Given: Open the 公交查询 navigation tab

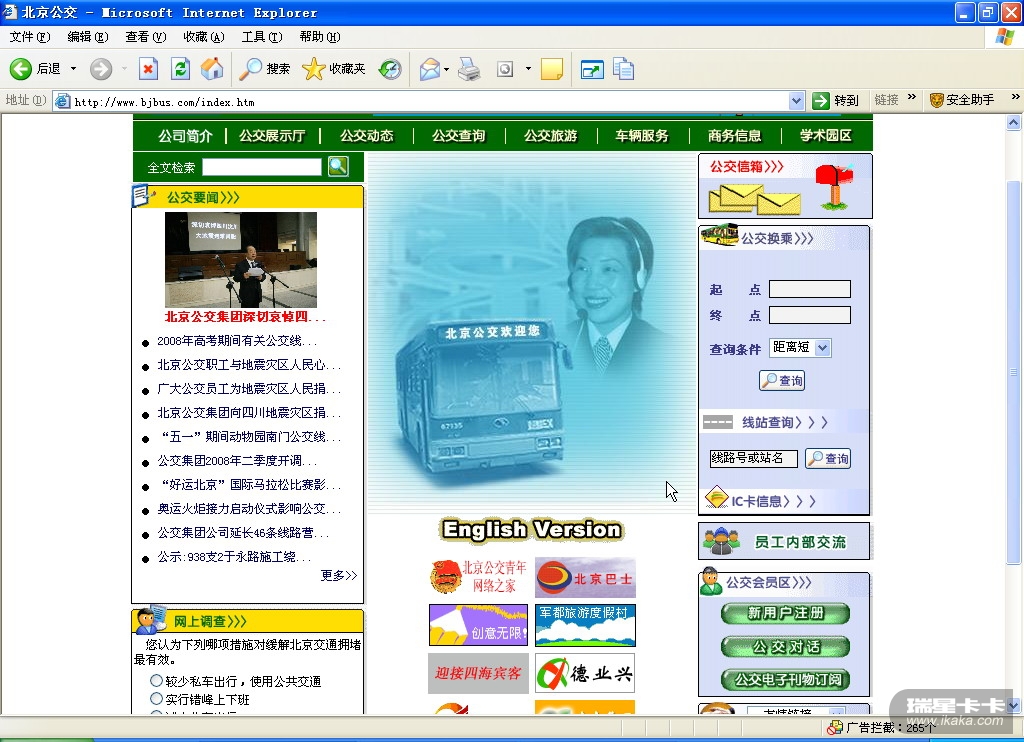Looking at the screenshot, I should (x=458, y=135).
